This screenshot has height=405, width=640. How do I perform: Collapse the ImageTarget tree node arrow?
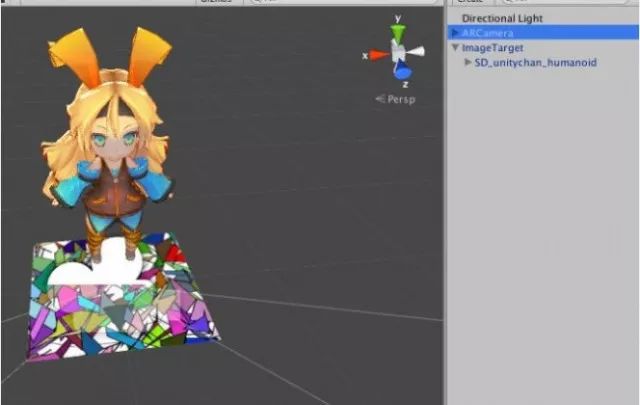[456, 47]
